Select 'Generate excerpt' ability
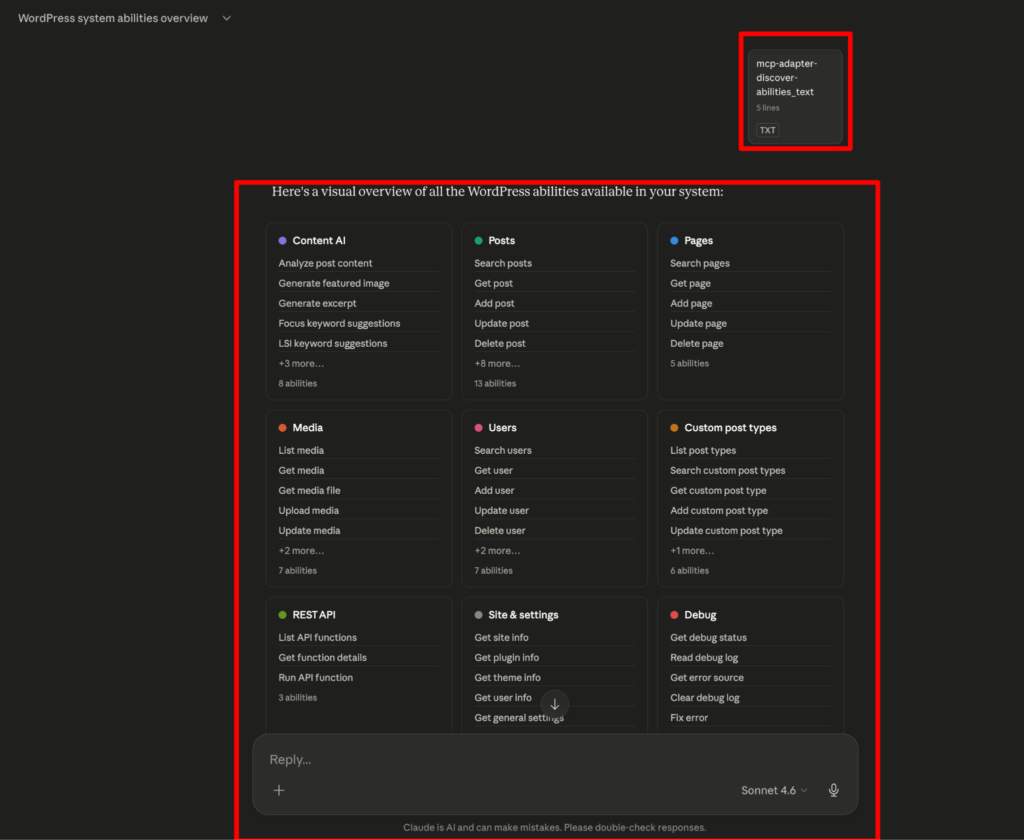This screenshot has height=840, width=1024. (x=317, y=303)
